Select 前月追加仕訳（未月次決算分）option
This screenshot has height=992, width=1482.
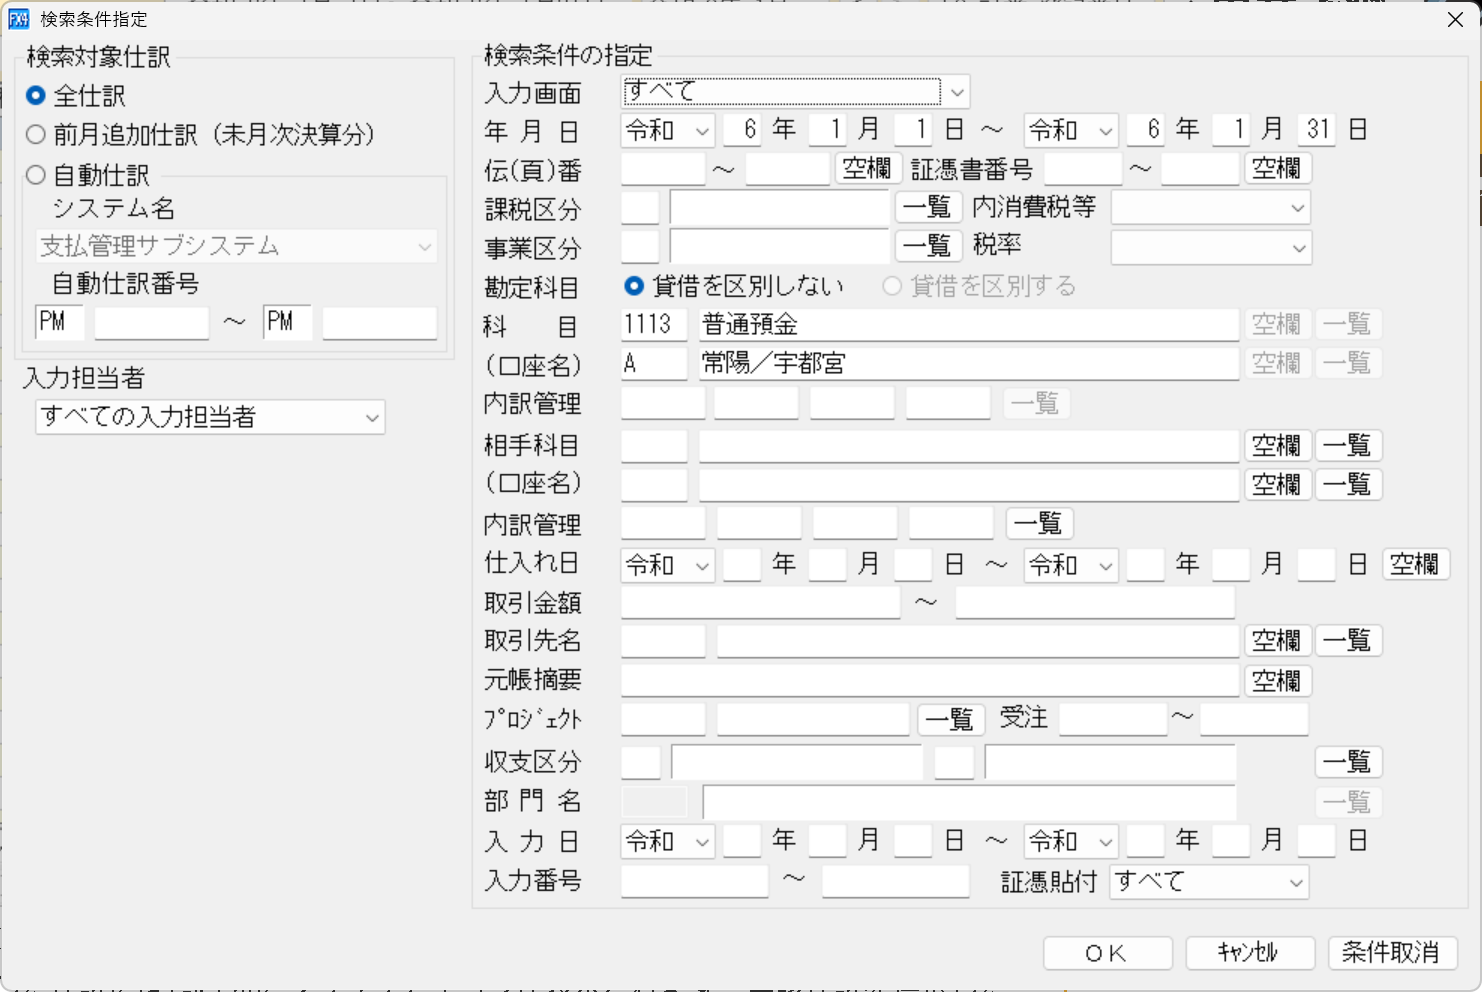[x=36, y=134]
